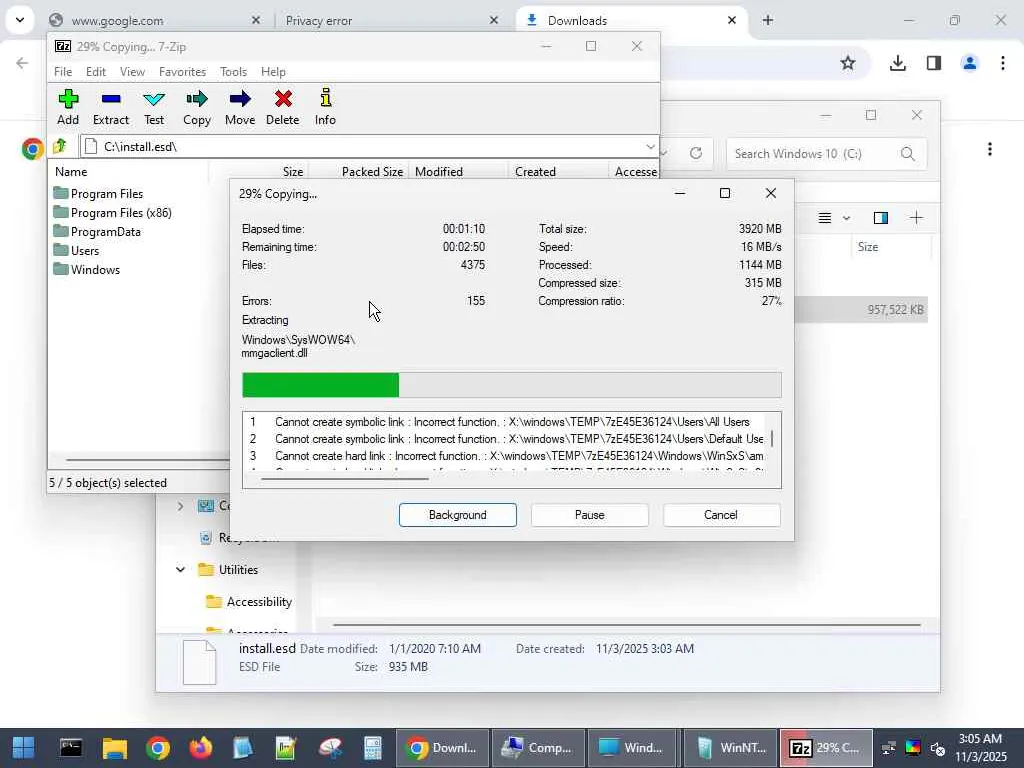Click the search magnifier in Explorer
This screenshot has width=1024, height=768.
coord(908,153)
